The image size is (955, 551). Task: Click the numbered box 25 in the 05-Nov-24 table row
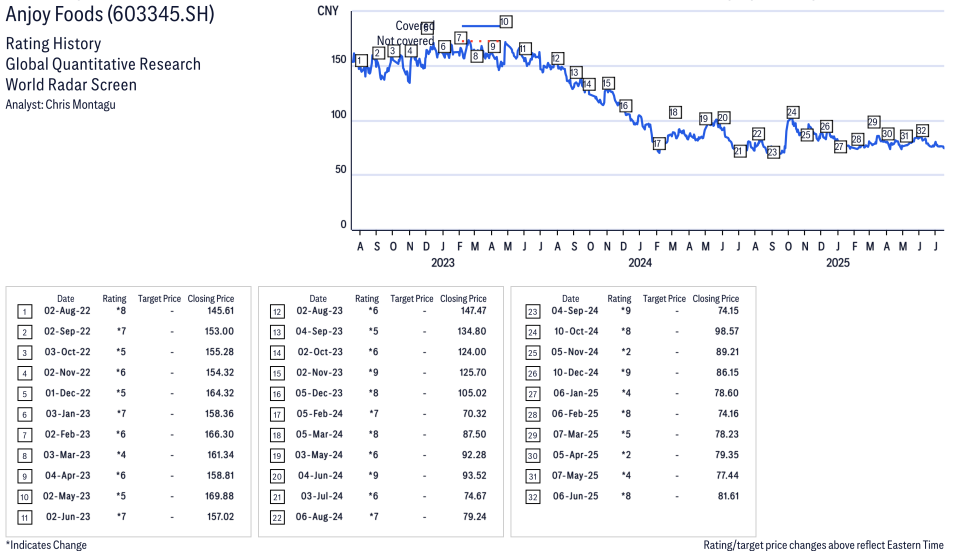(532, 353)
